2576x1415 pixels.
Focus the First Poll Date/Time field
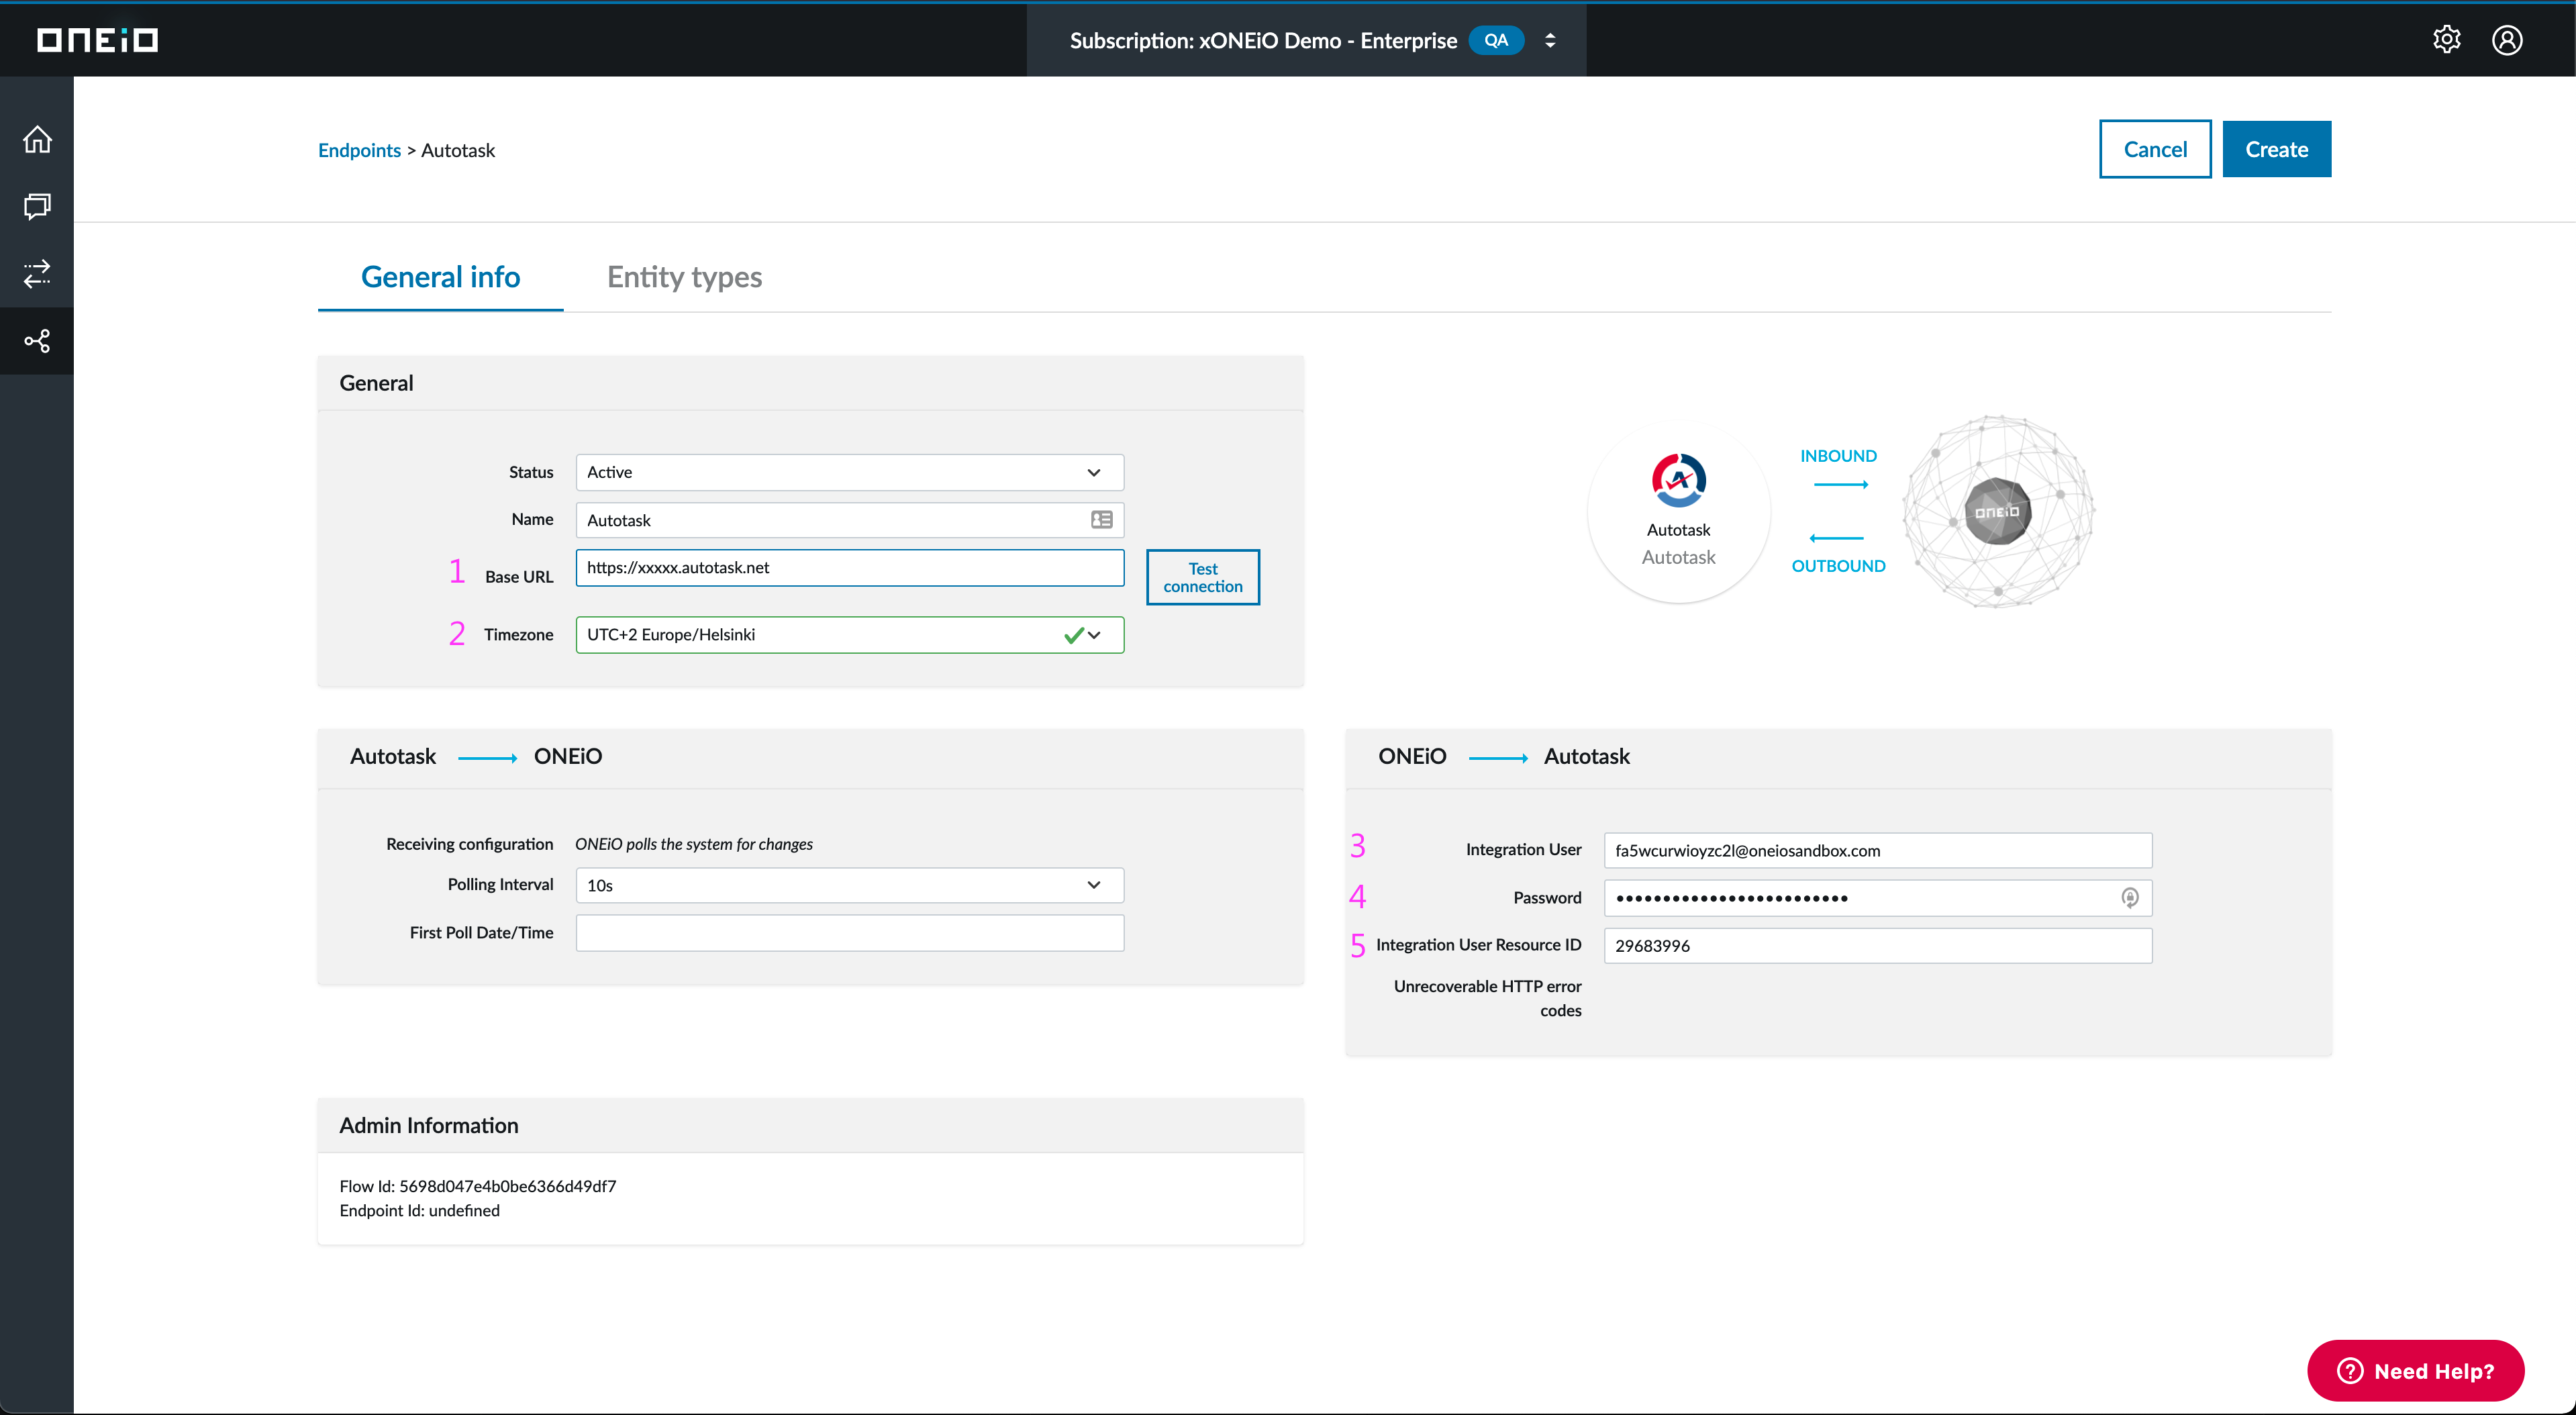(849, 933)
